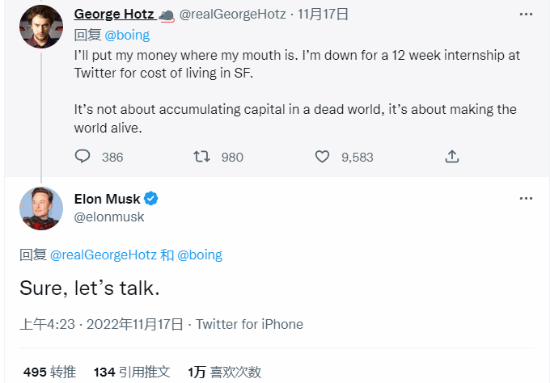The height and width of the screenshot is (383, 550).
Task: Open more options on Elon Musk's tweet
Action: click(x=526, y=199)
